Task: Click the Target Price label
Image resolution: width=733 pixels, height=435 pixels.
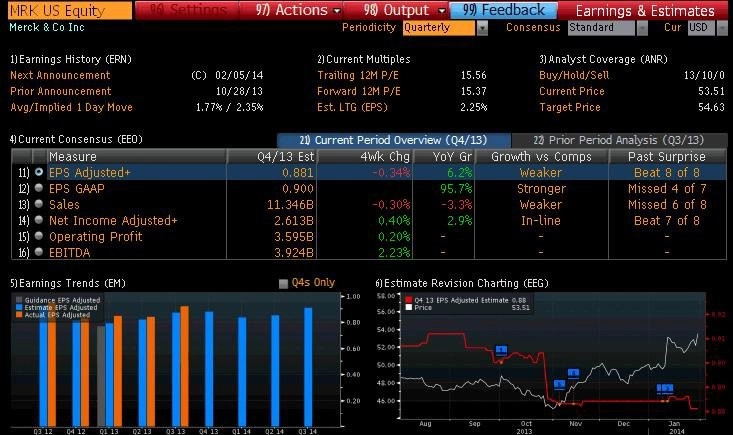Action: (570, 107)
